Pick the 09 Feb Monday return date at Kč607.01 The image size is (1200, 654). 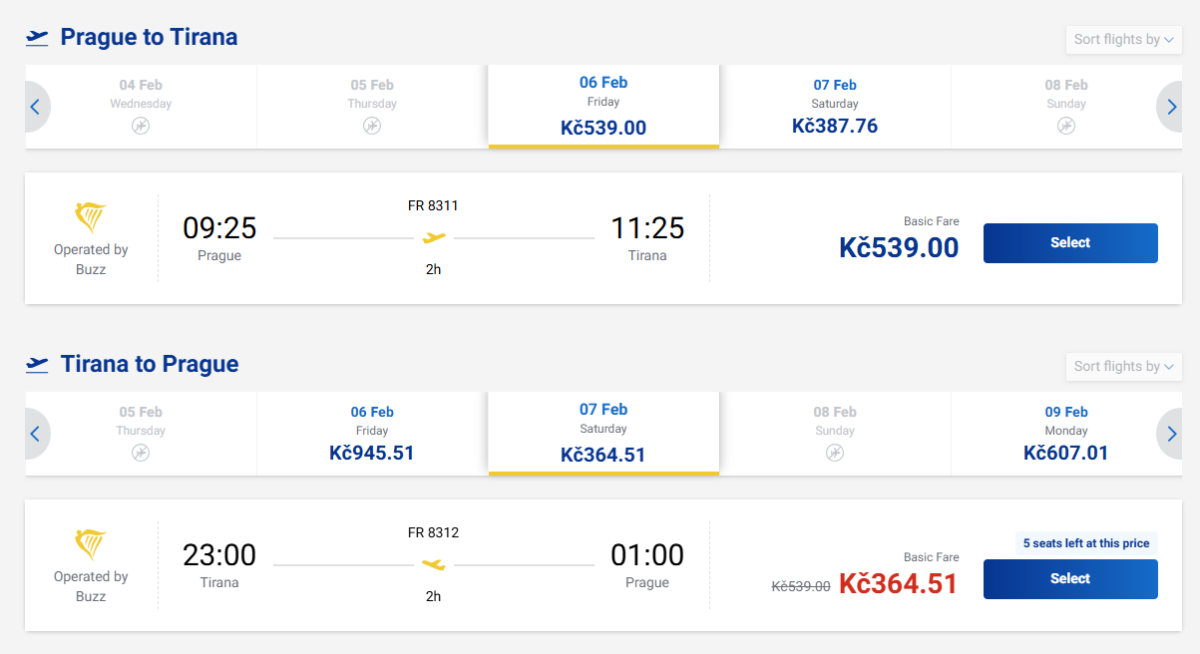pos(1066,435)
